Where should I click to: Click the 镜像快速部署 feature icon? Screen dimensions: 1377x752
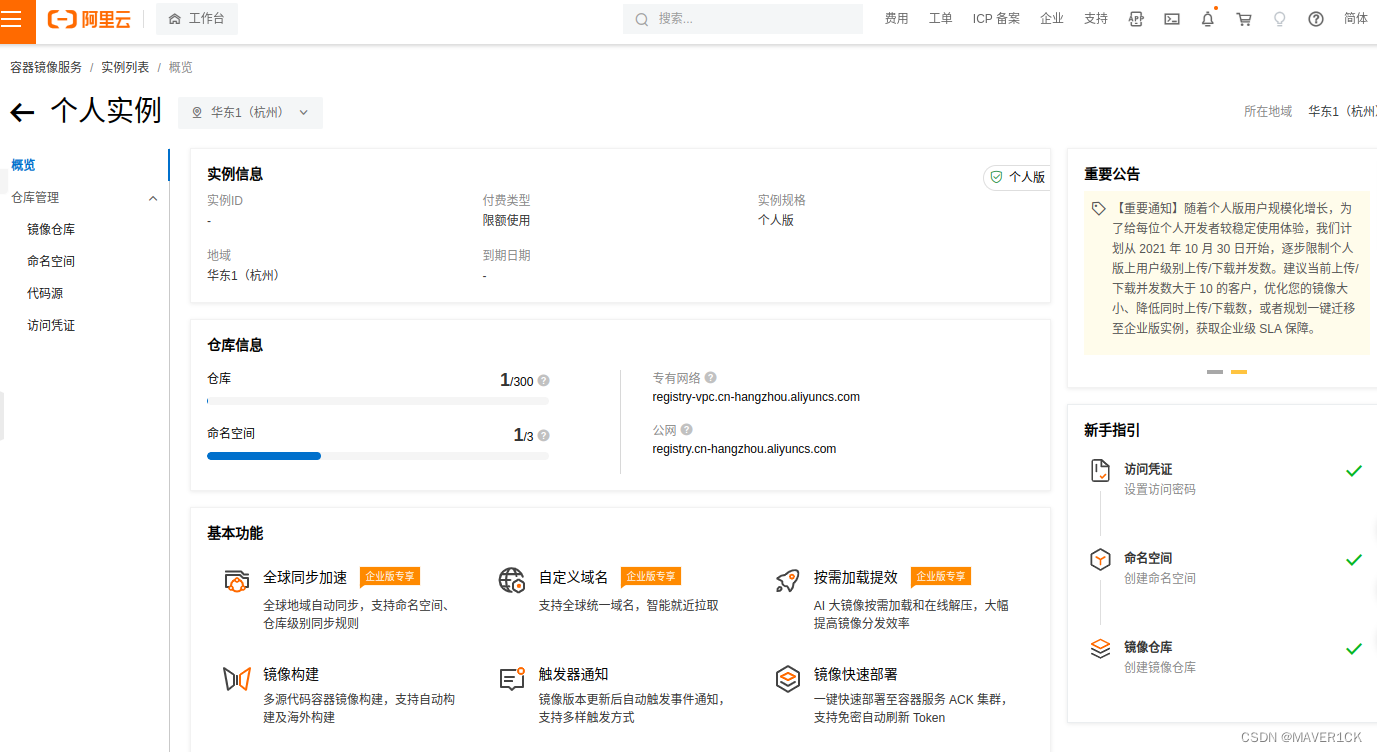(x=787, y=679)
